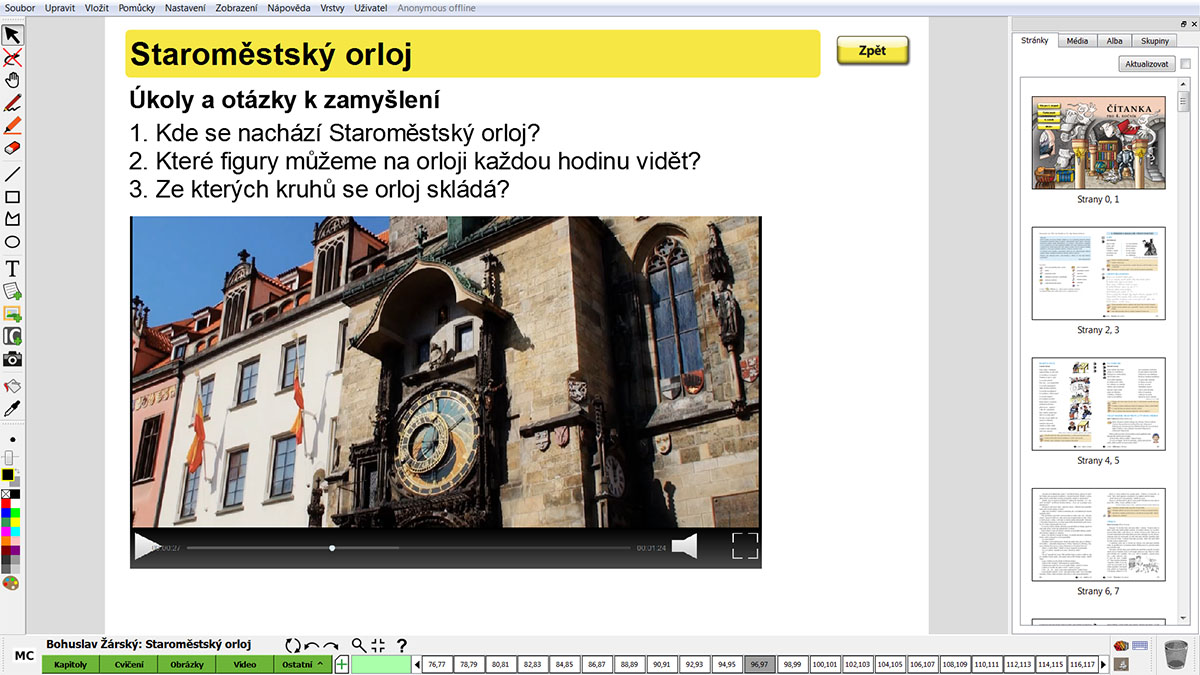Select the polygon shape tool

[x=12, y=219]
